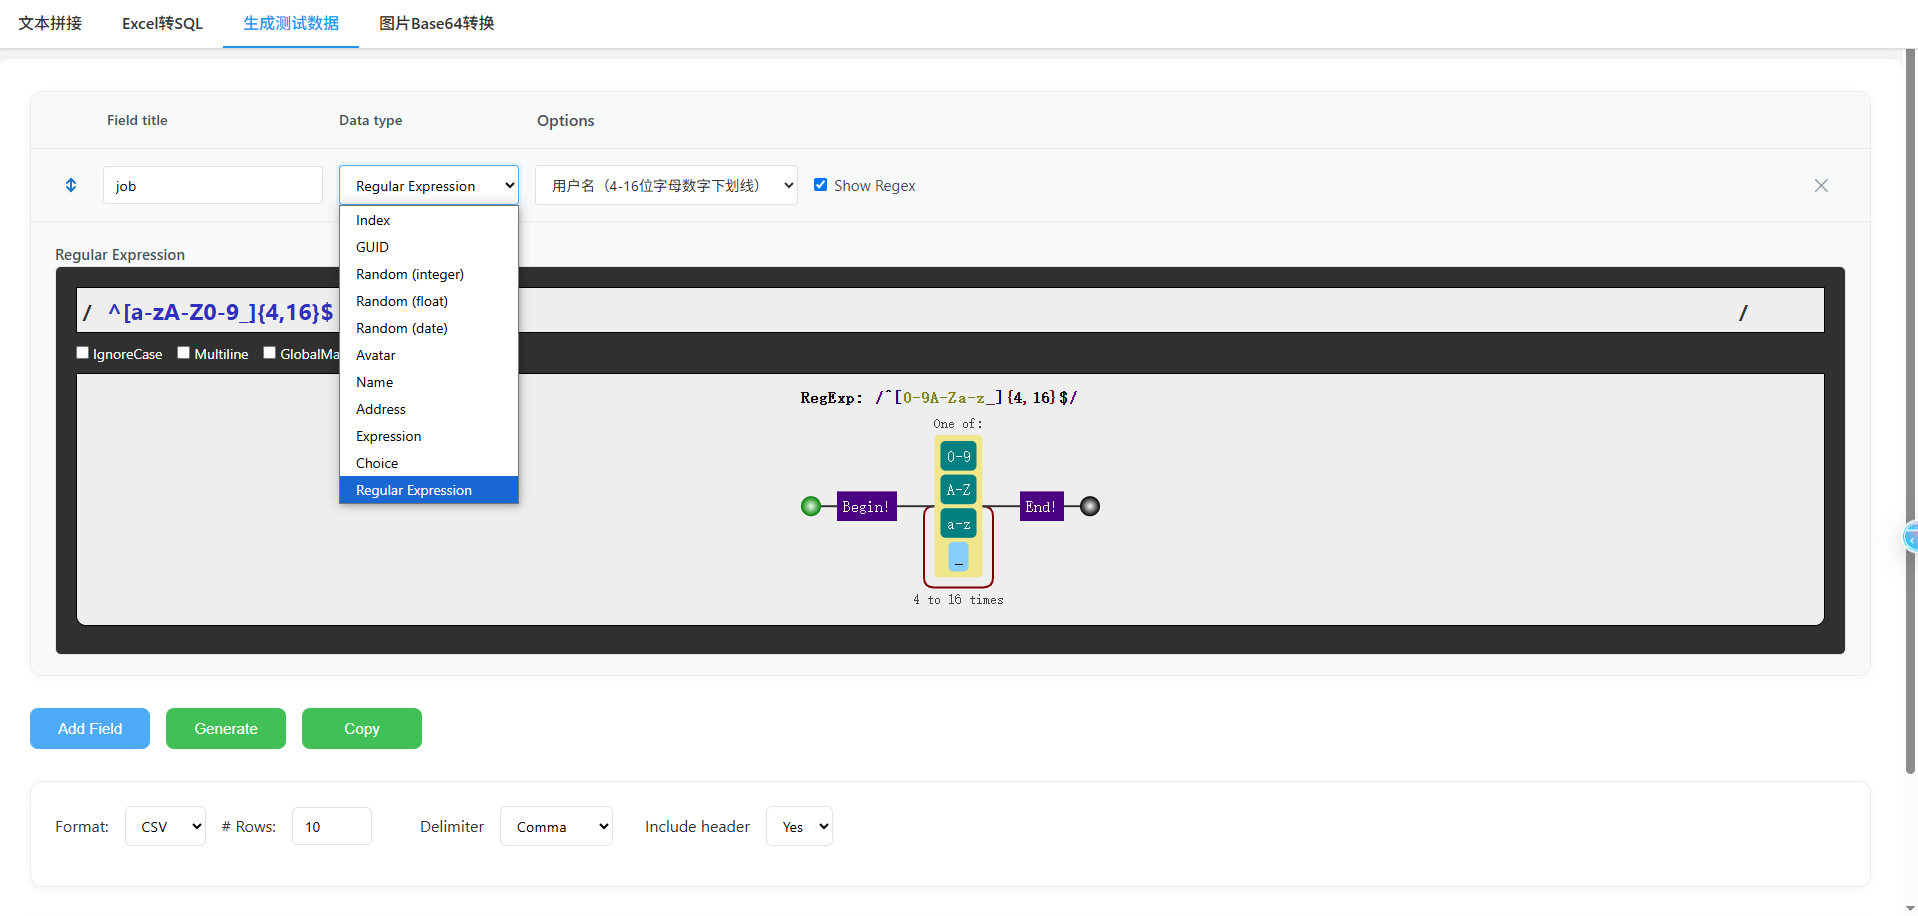Select Expression from the data type list
The width and height of the screenshot is (1918, 916).
point(429,436)
